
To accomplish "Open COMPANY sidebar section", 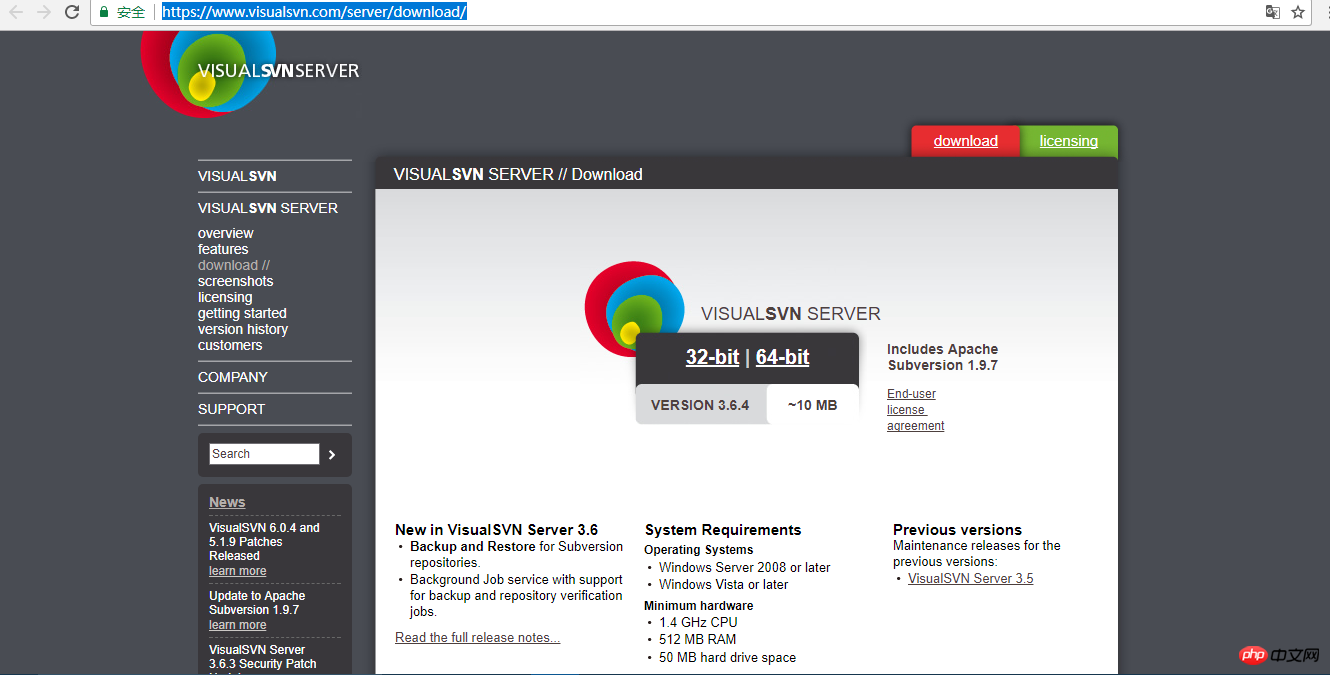I will tap(233, 377).
